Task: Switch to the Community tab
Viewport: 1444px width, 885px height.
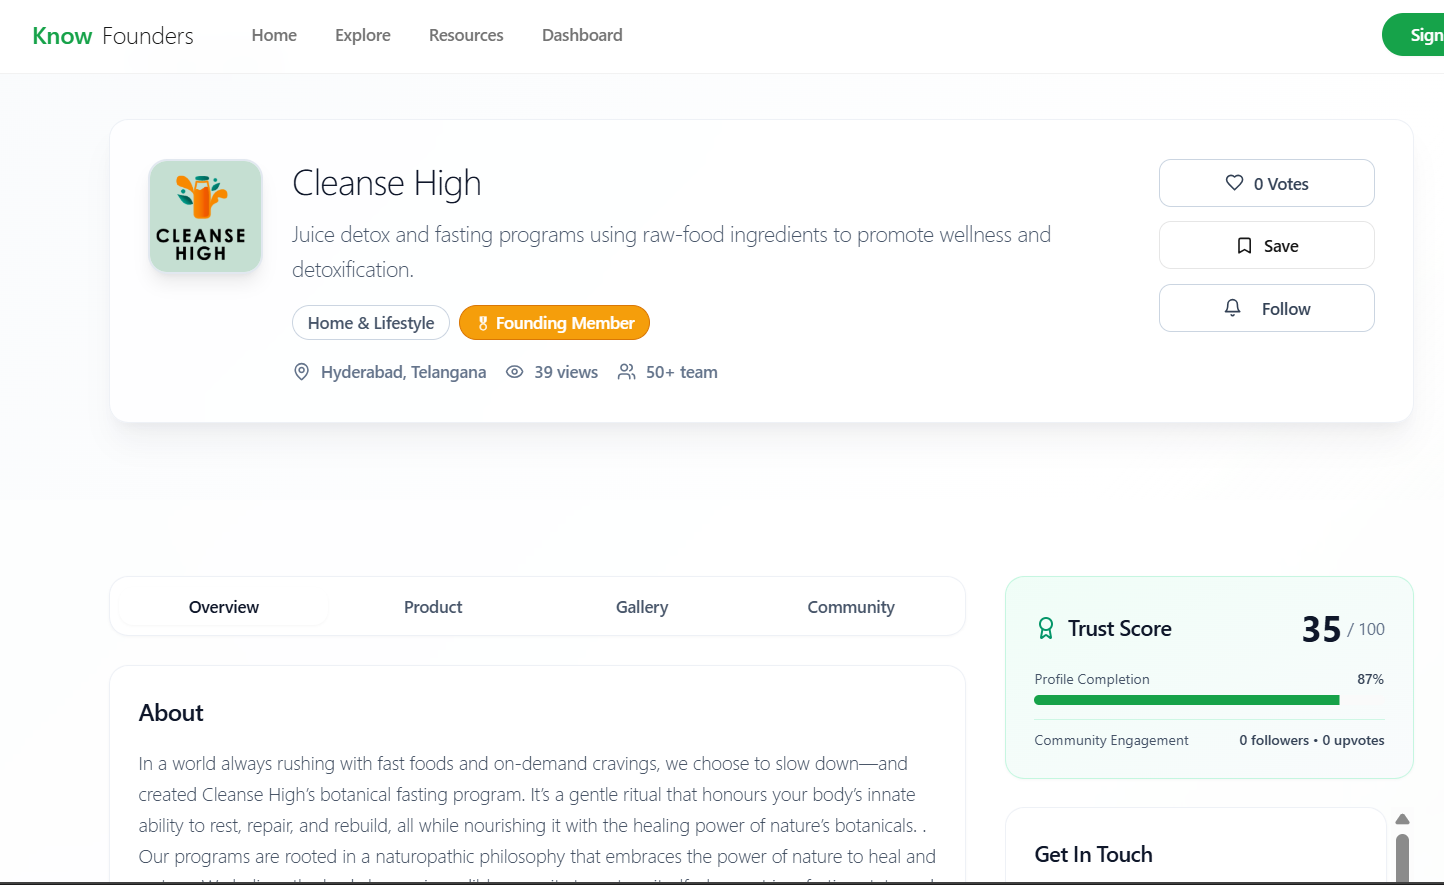Action: 850,606
